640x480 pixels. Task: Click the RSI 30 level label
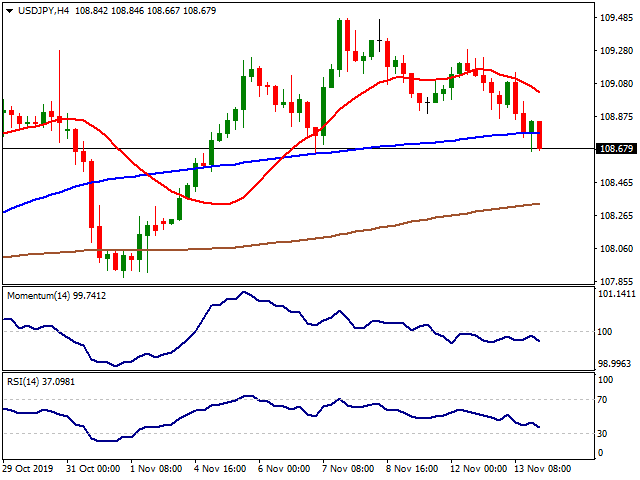(x=602, y=434)
